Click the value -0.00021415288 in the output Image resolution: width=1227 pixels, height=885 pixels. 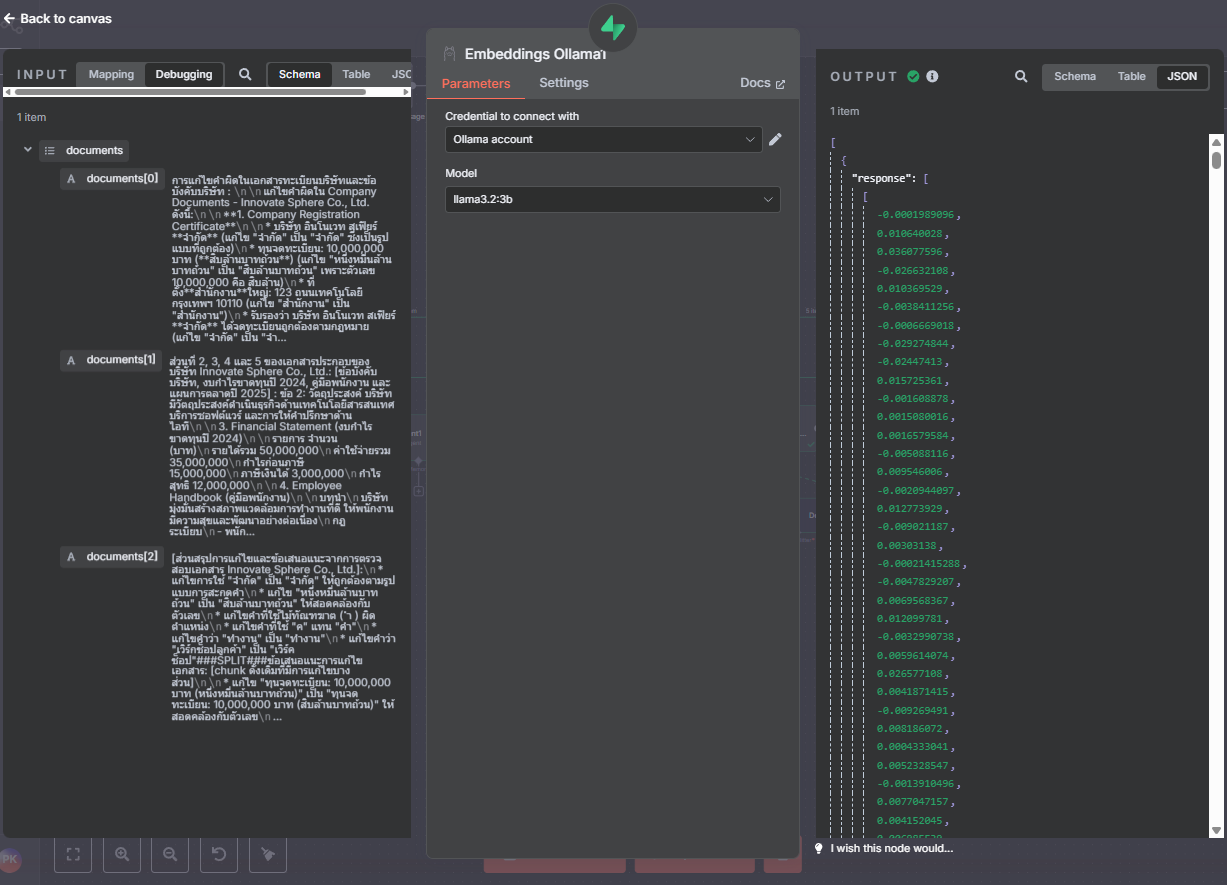pos(920,564)
